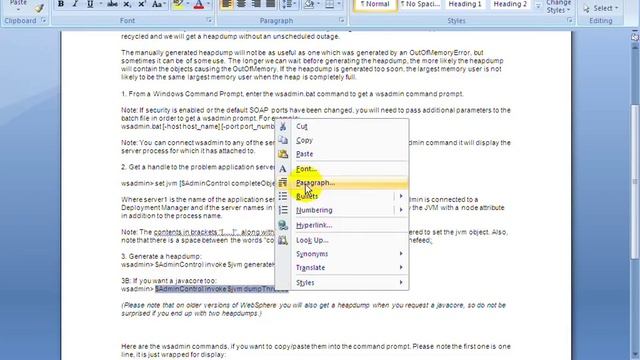The height and width of the screenshot is (360, 640).
Task: Choose Copy from the context menu
Action: coord(342,140)
